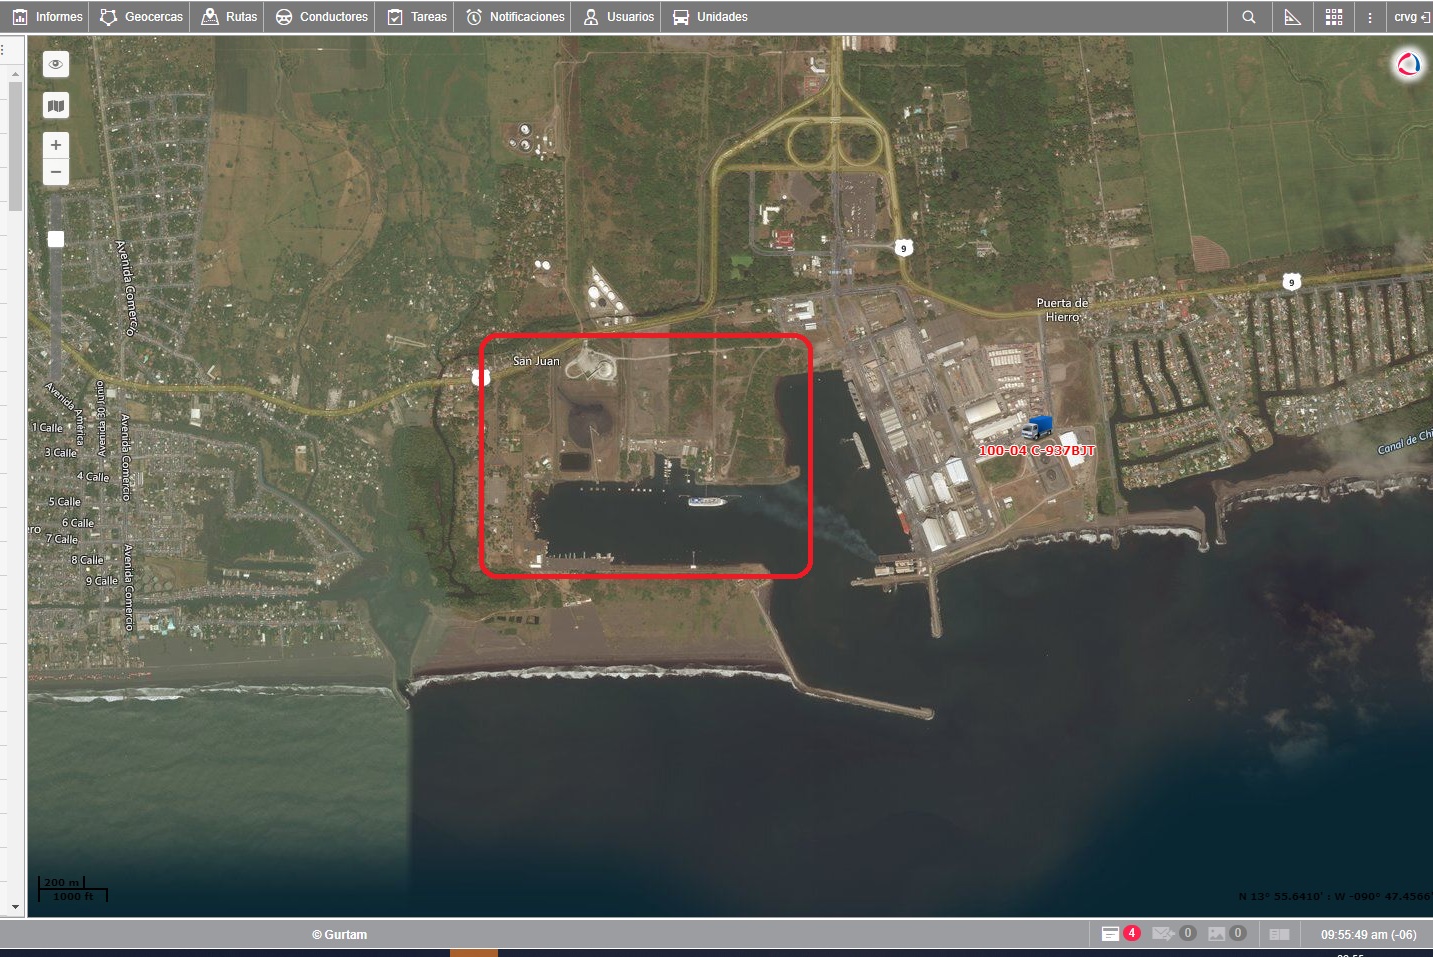The height and width of the screenshot is (957, 1433).
Task: Toggle visible layers with eye icon
Action: coord(56,64)
